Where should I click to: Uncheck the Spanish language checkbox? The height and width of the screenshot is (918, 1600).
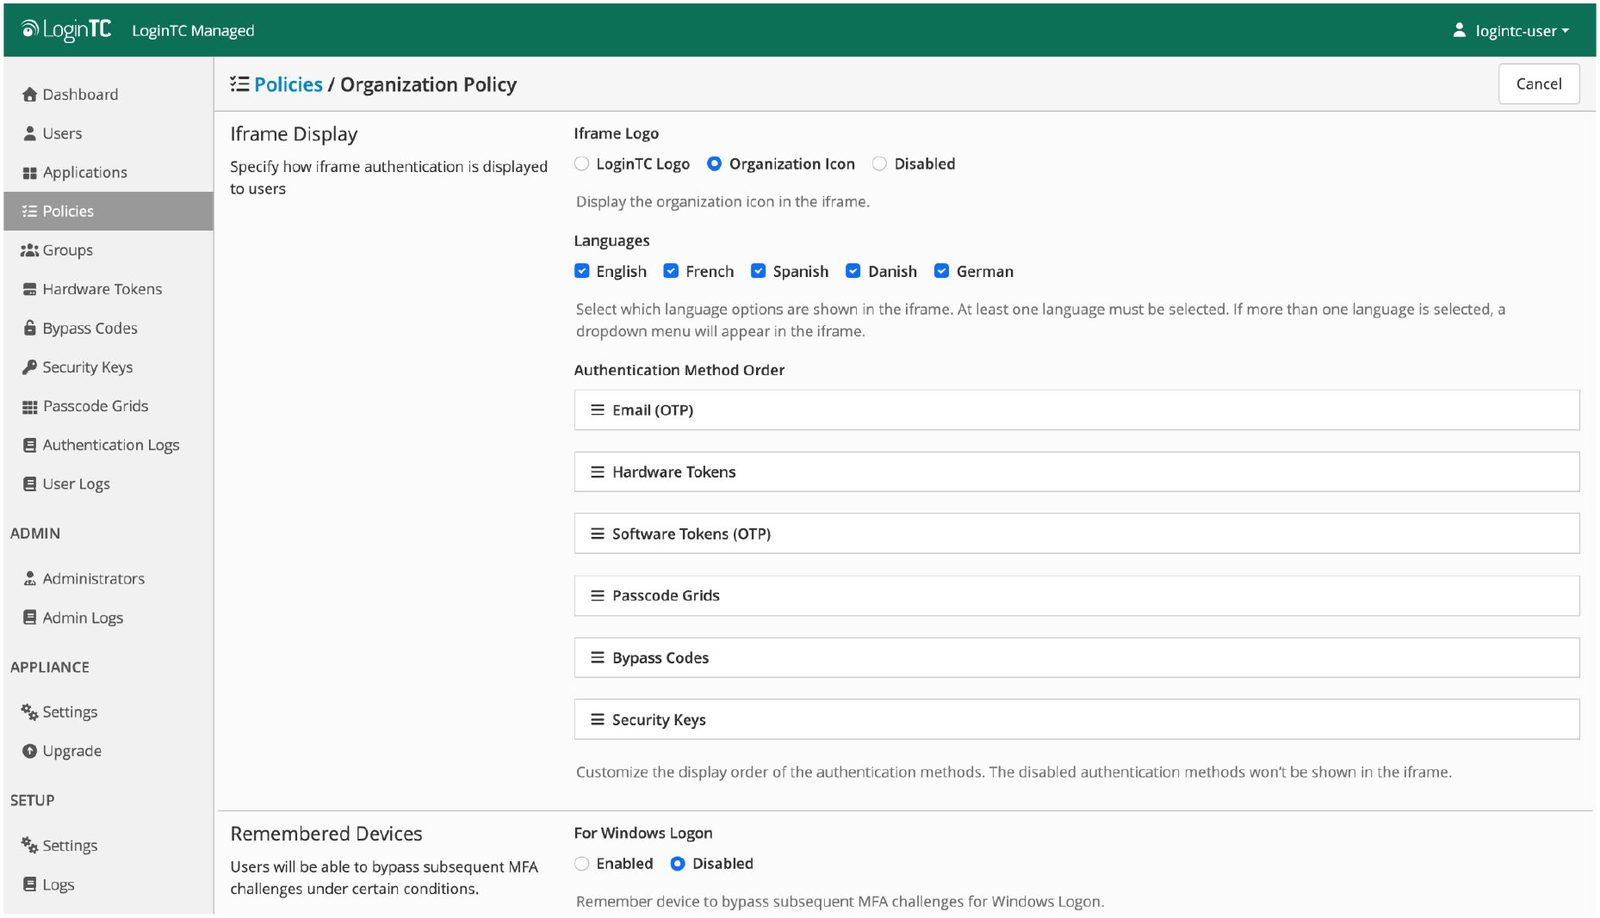coord(758,271)
